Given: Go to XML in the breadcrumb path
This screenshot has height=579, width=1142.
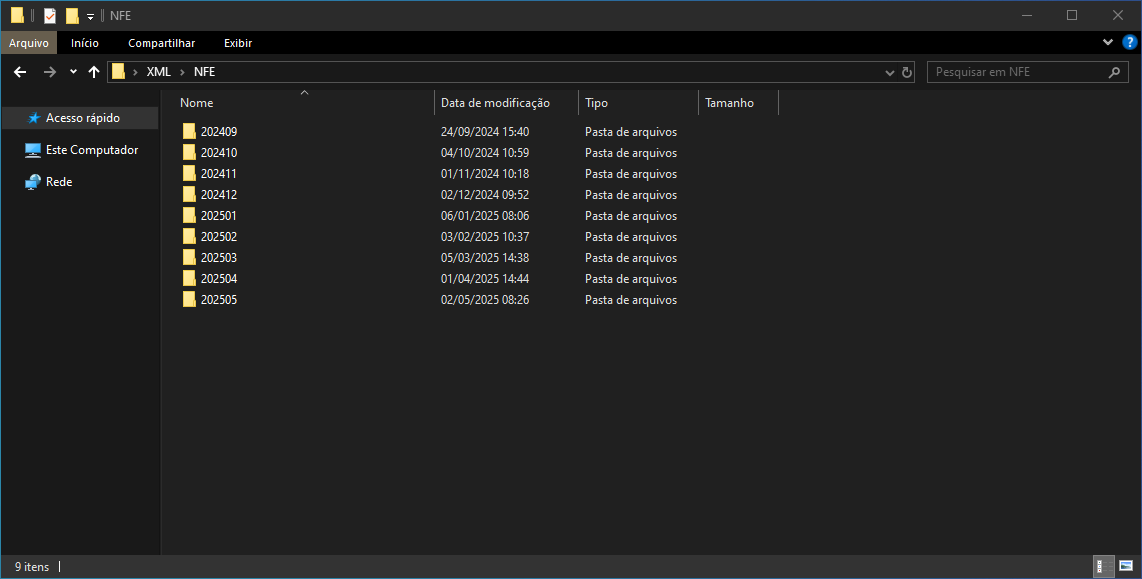Looking at the screenshot, I should coord(158,72).
